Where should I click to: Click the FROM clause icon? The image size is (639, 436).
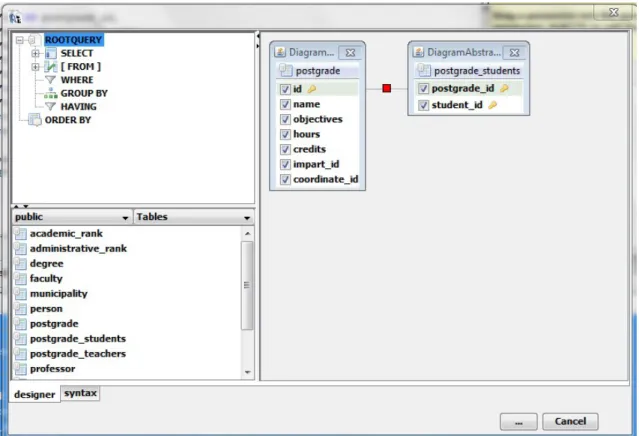click(51, 66)
